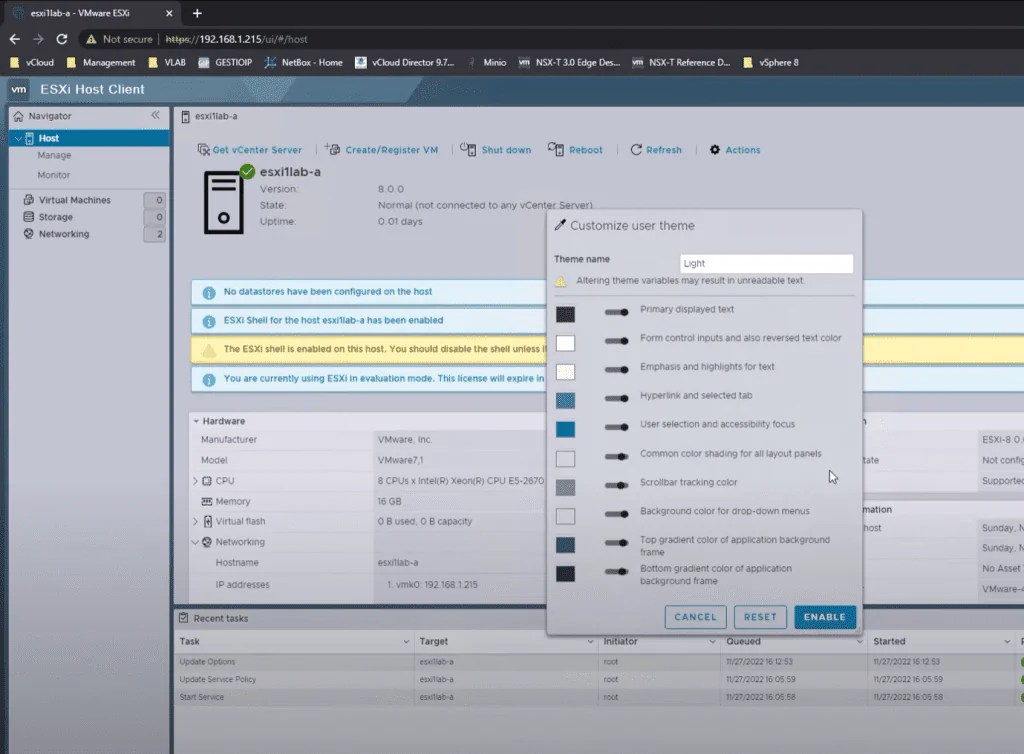Reset the theme to defaults

760,617
